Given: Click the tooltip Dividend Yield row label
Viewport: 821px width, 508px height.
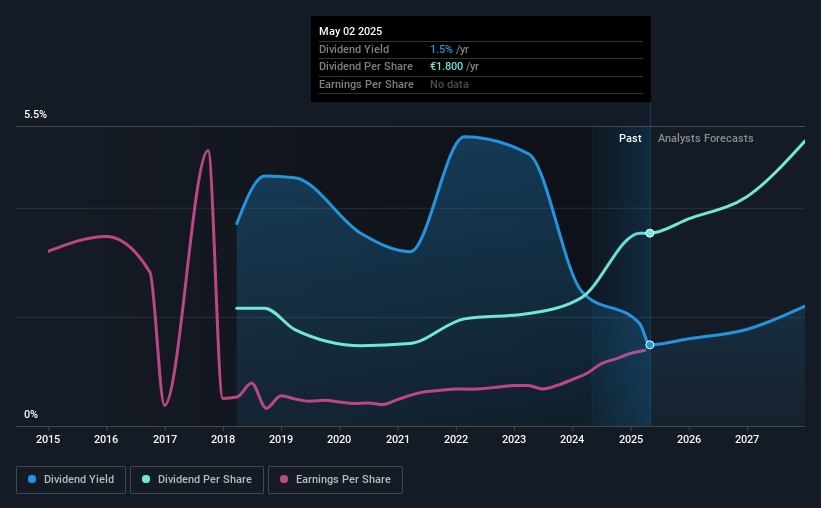Looking at the screenshot, I should (354, 49).
